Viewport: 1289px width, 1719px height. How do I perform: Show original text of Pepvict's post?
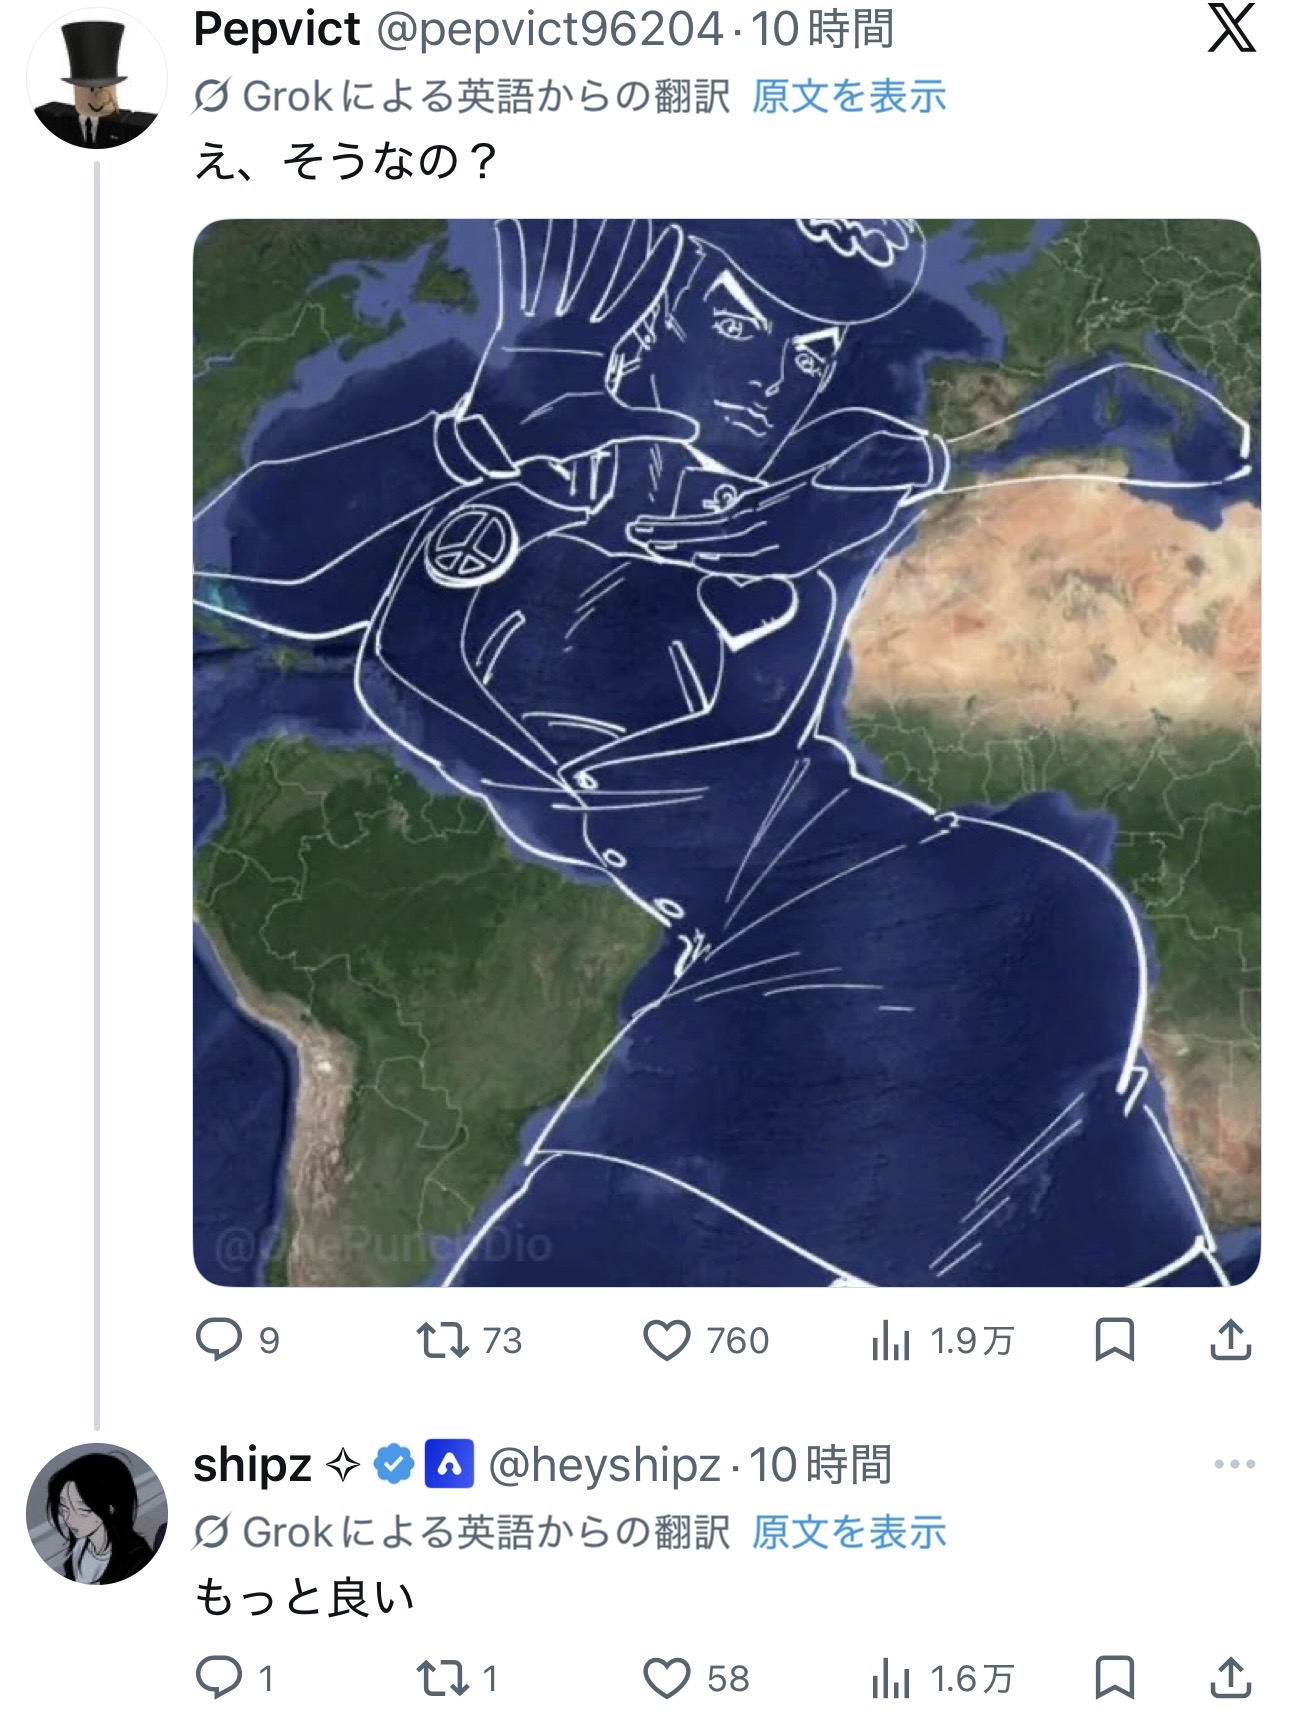[848, 97]
